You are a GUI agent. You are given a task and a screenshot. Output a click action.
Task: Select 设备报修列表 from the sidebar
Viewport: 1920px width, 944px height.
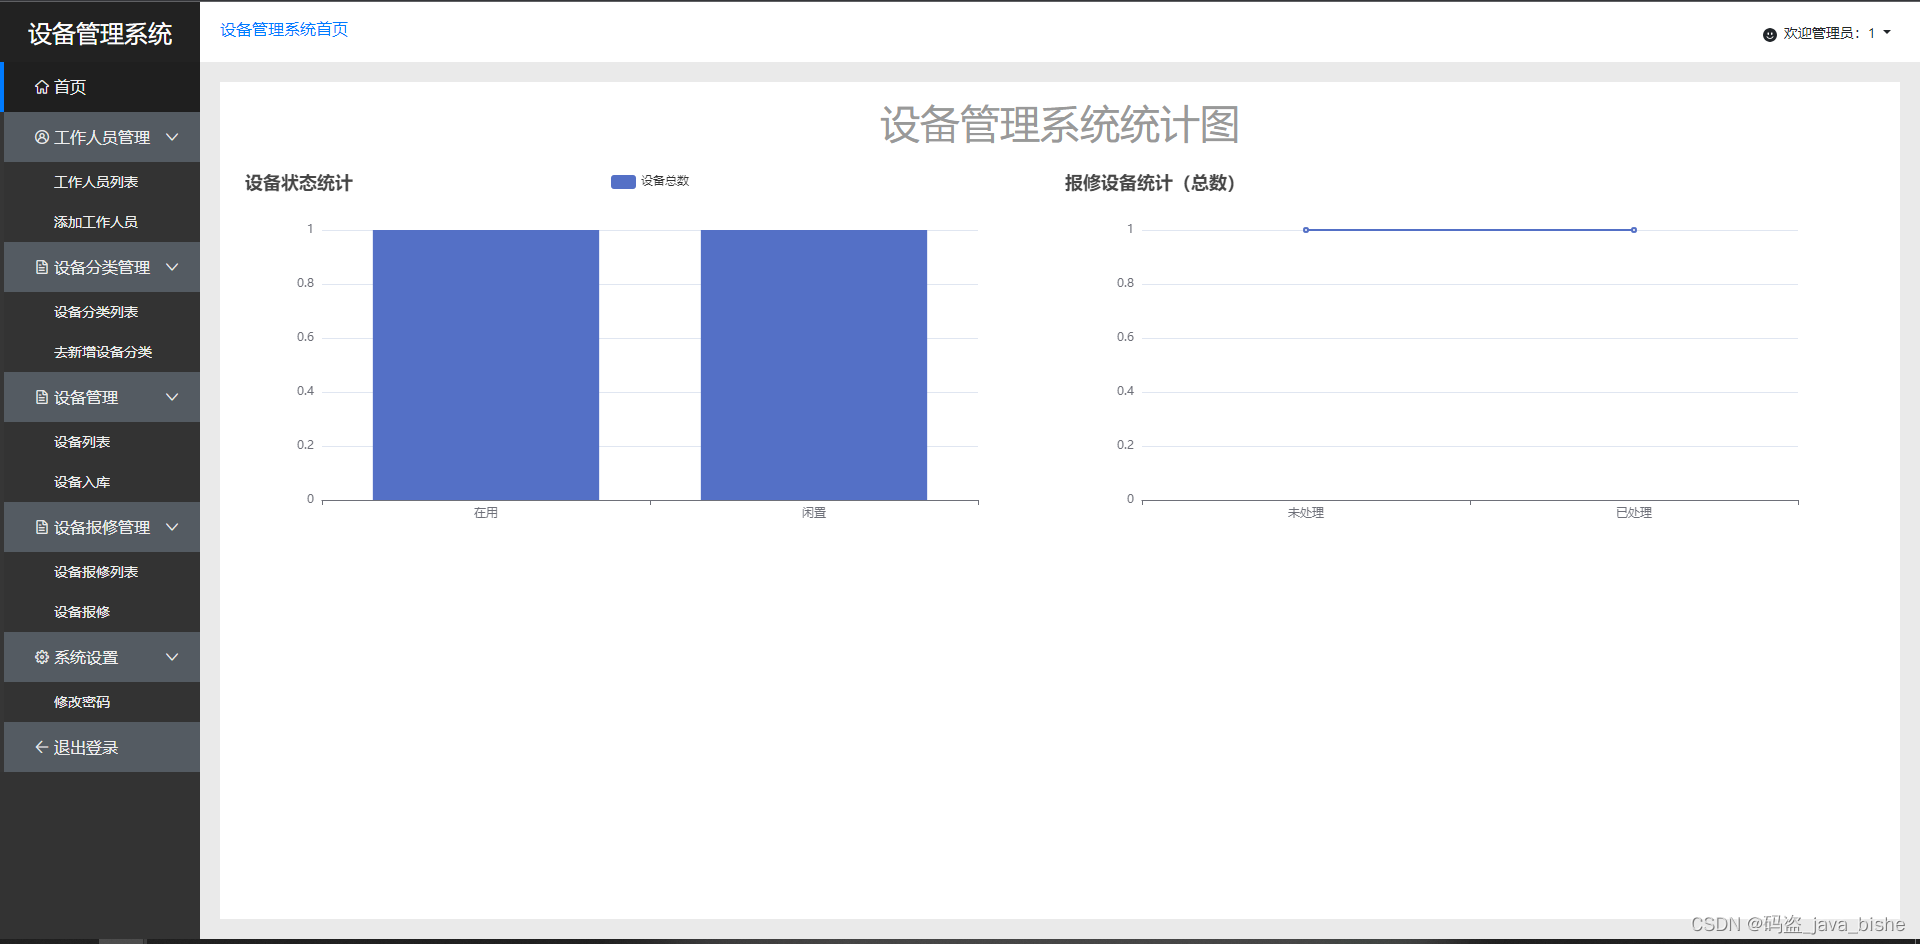click(x=96, y=571)
